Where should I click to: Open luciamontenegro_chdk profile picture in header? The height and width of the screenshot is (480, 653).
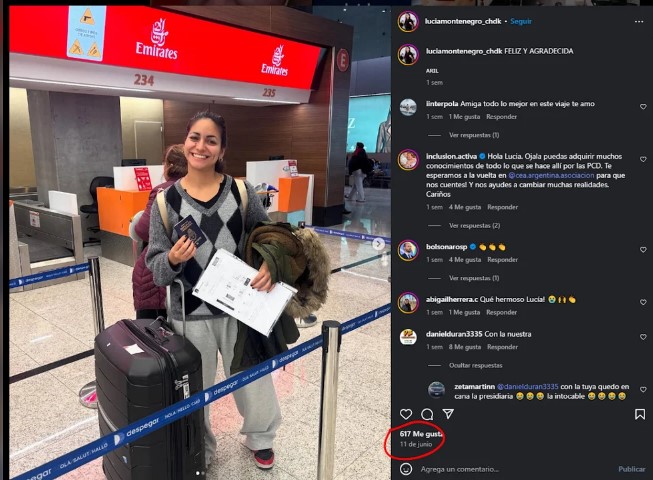pyautogui.click(x=408, y=22)
